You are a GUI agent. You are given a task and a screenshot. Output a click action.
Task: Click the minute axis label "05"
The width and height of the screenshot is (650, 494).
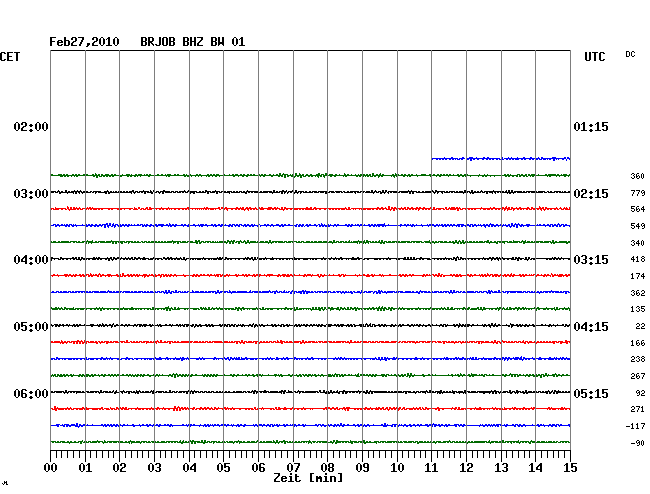tap(223, 468)
